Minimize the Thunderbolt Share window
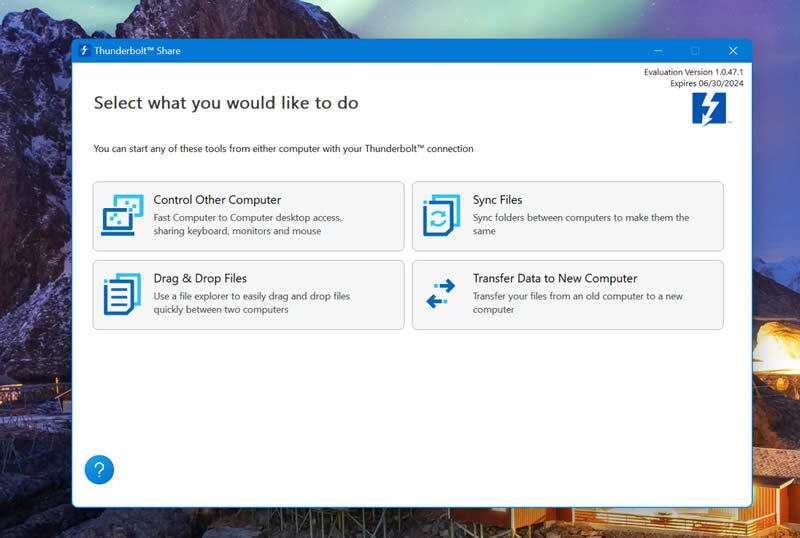The image size is (800, 538). [658, 51]
